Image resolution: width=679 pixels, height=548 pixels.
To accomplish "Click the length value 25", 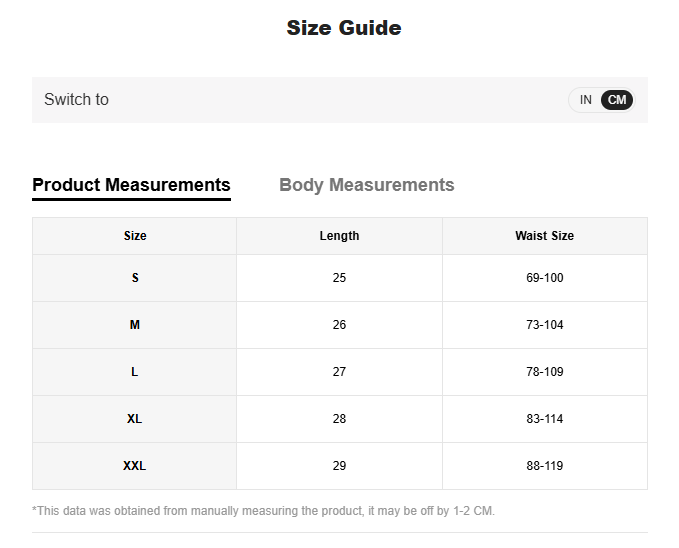I will (339, 278).
